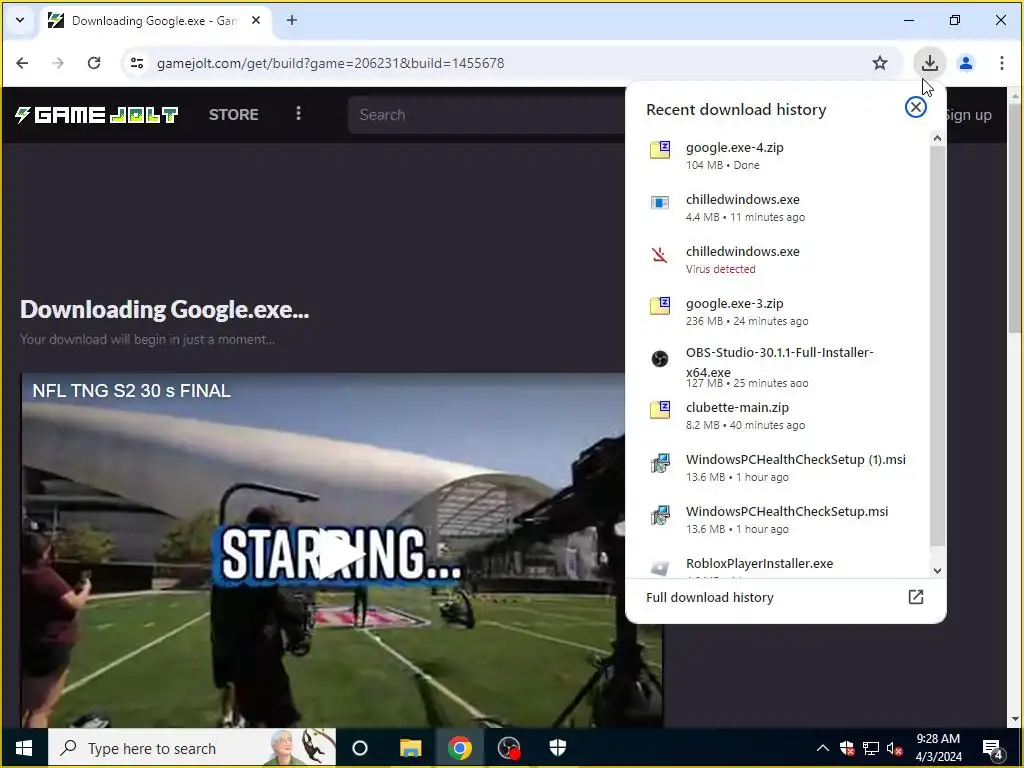Click the blocked download warning icon

[x=660, y=254]
